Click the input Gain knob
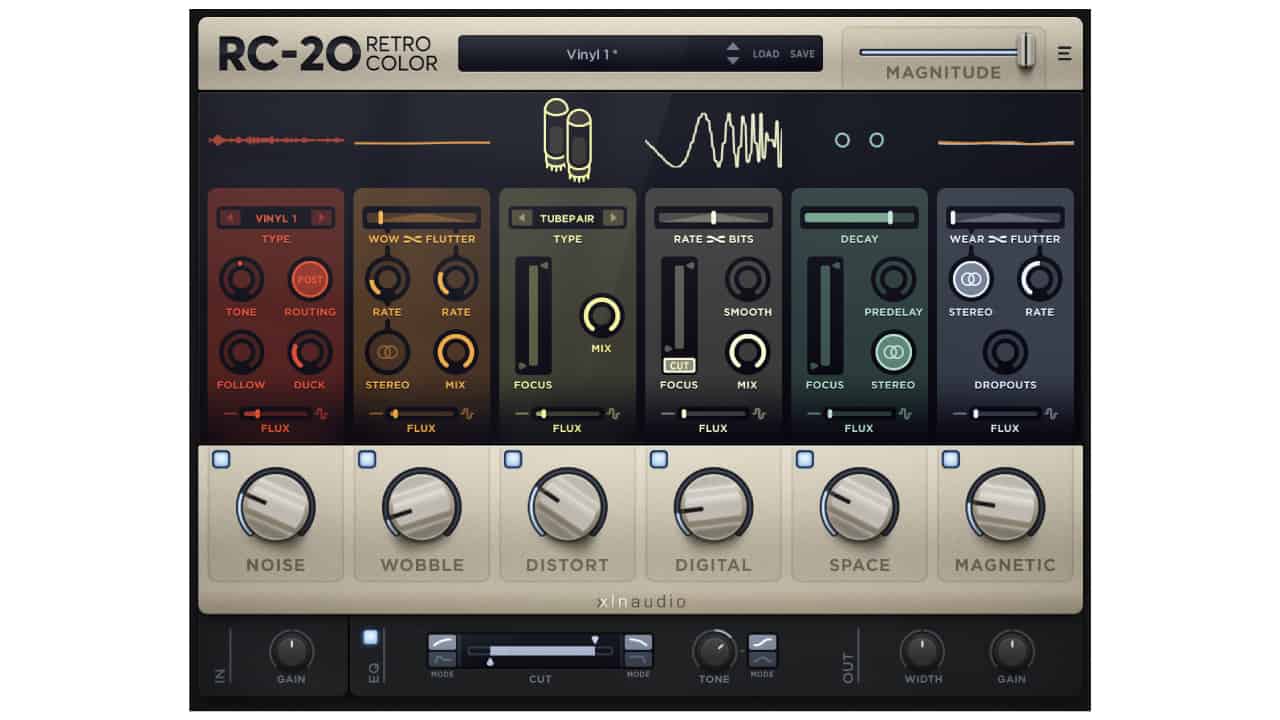 291,651
